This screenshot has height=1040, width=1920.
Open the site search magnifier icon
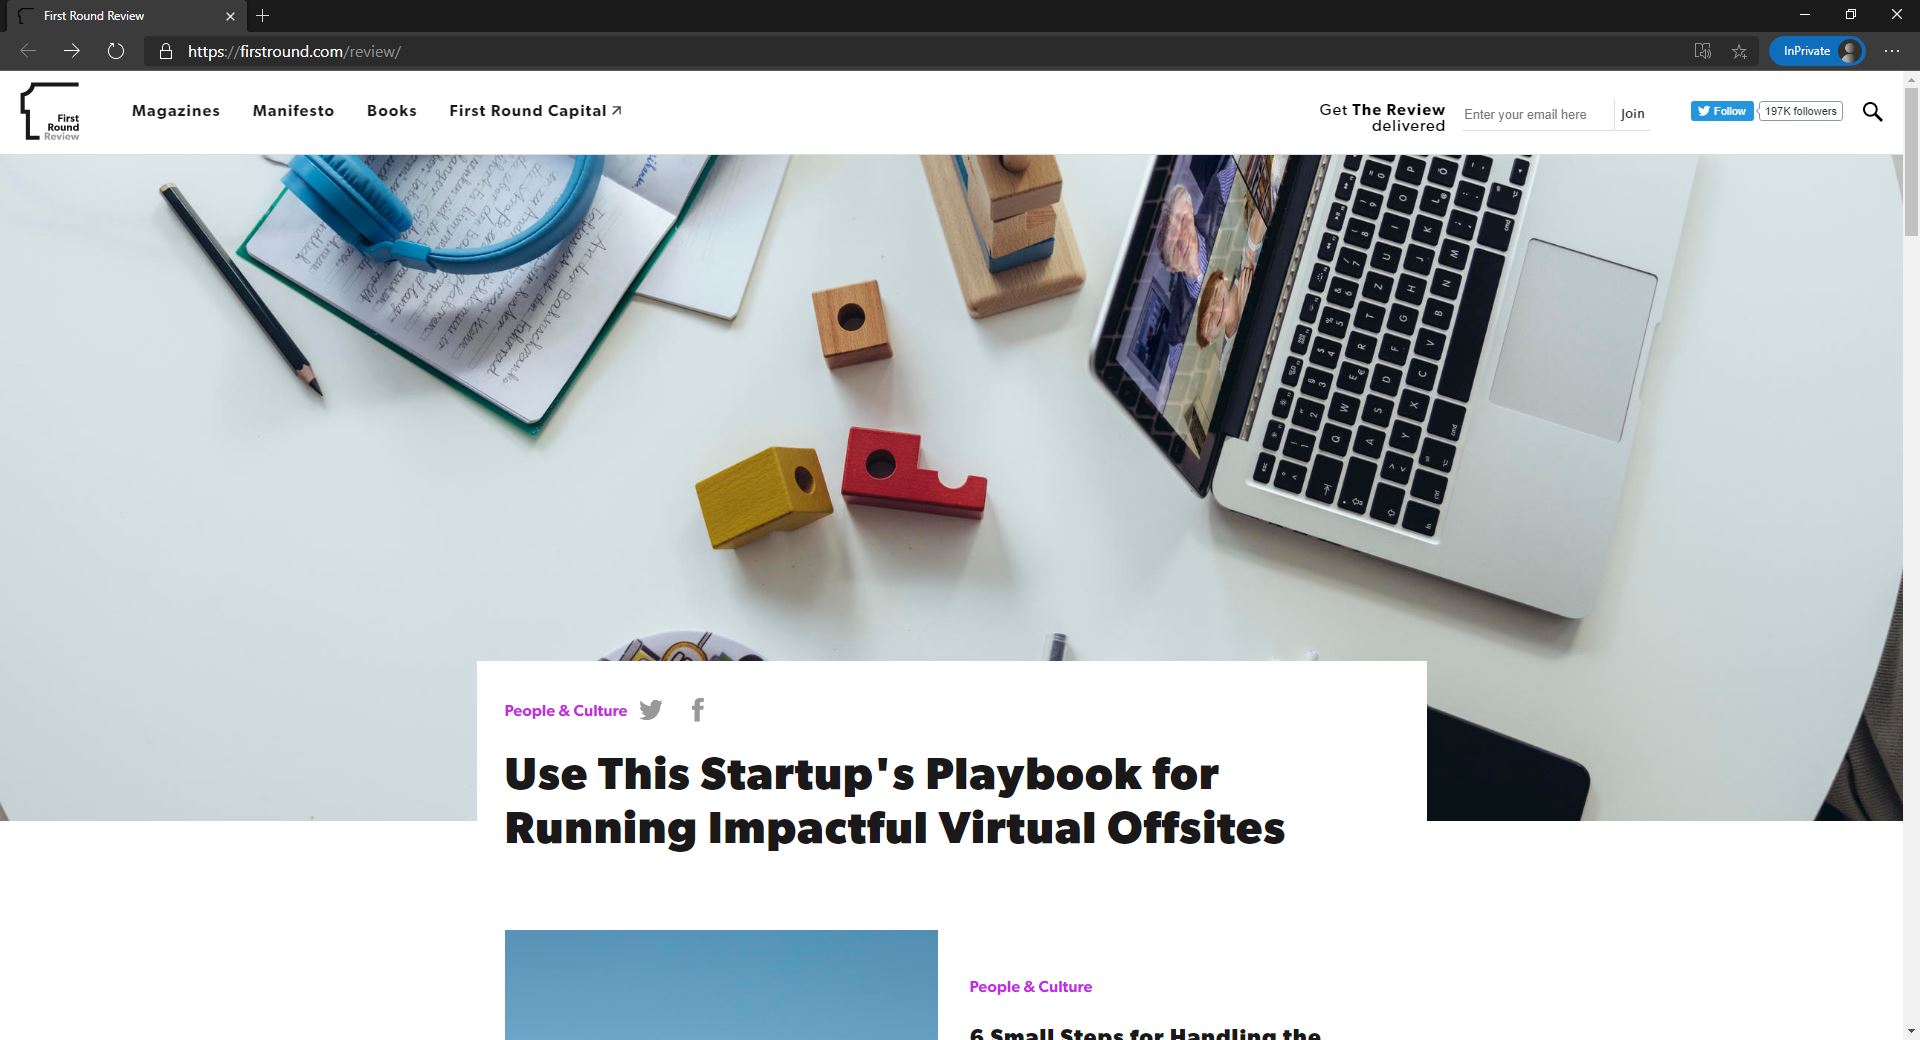(1872, 112)
